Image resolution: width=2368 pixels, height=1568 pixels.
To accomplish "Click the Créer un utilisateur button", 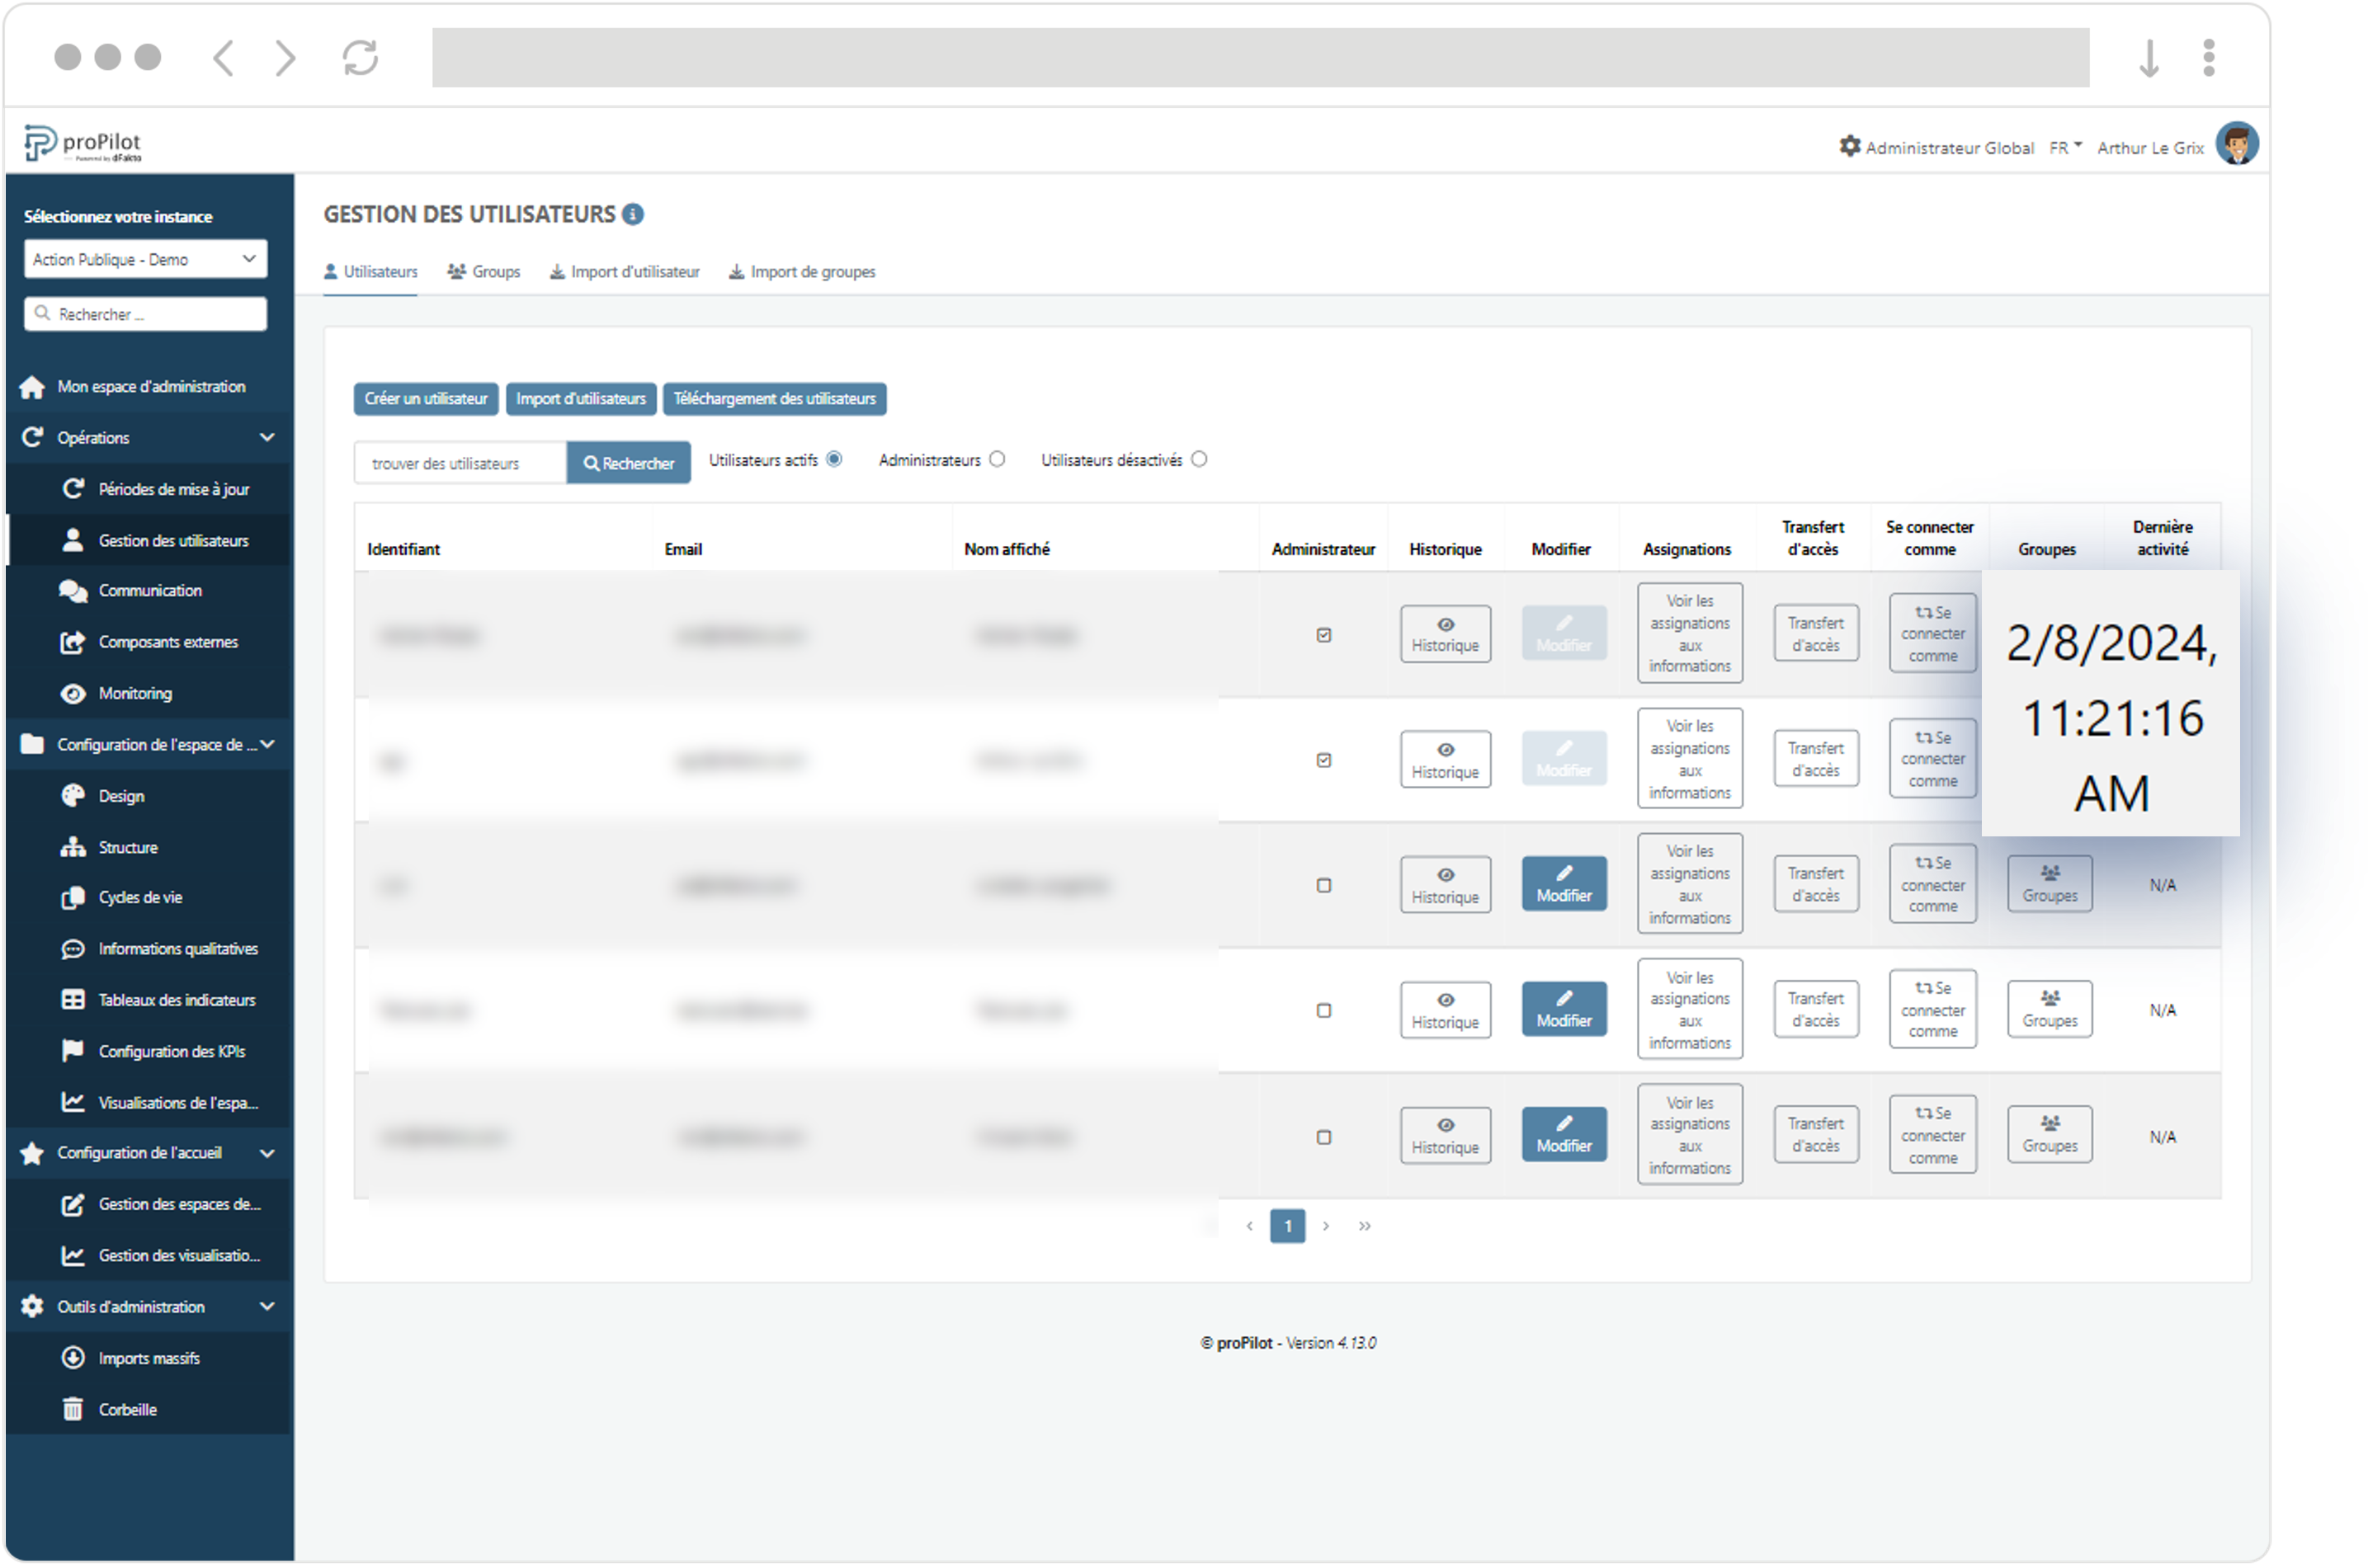I will click(x=425, y=398).
